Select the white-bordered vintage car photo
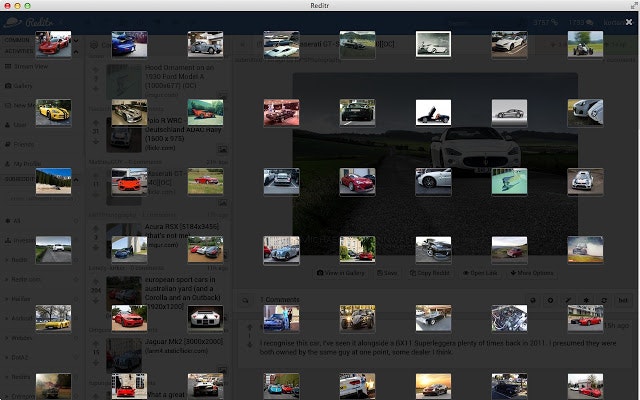The width and height of the screenshot is (640, 400). pos(433,44)
